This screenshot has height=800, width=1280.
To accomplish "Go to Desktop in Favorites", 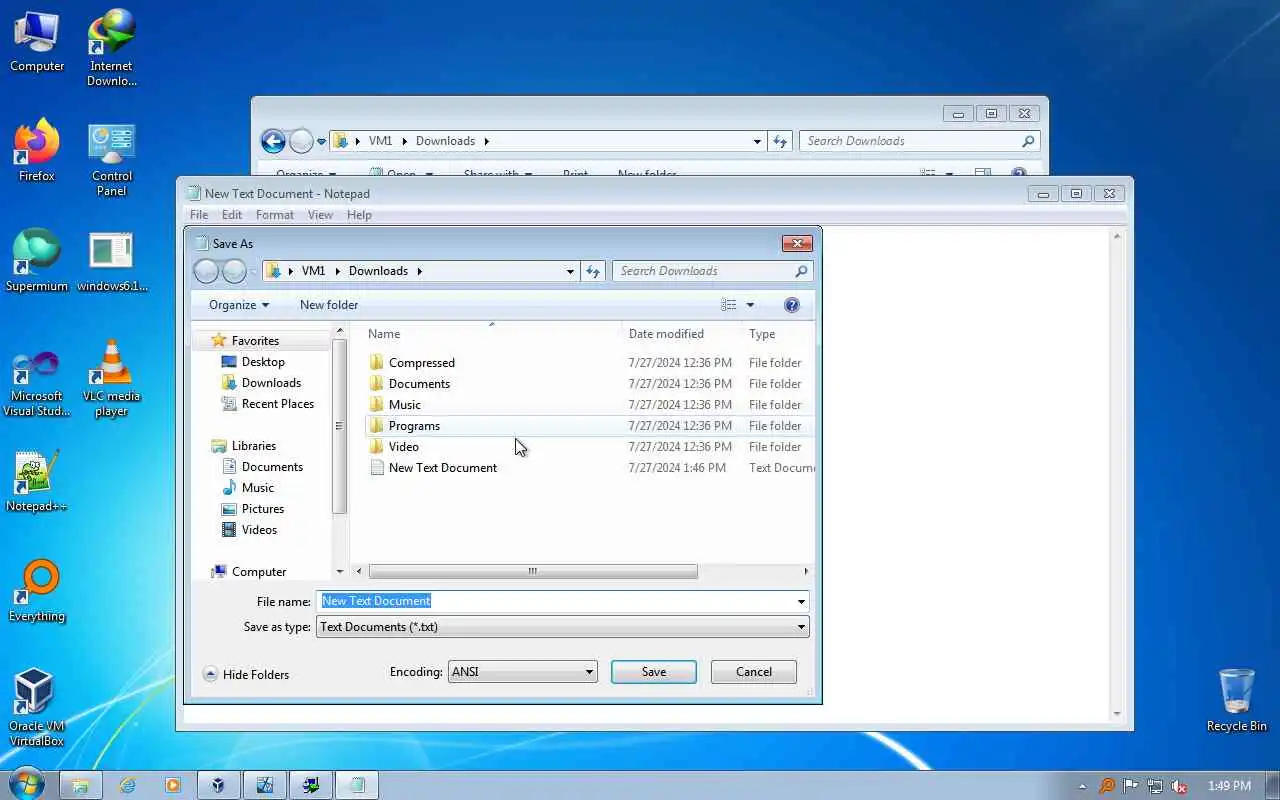I will tap(263, 362).
